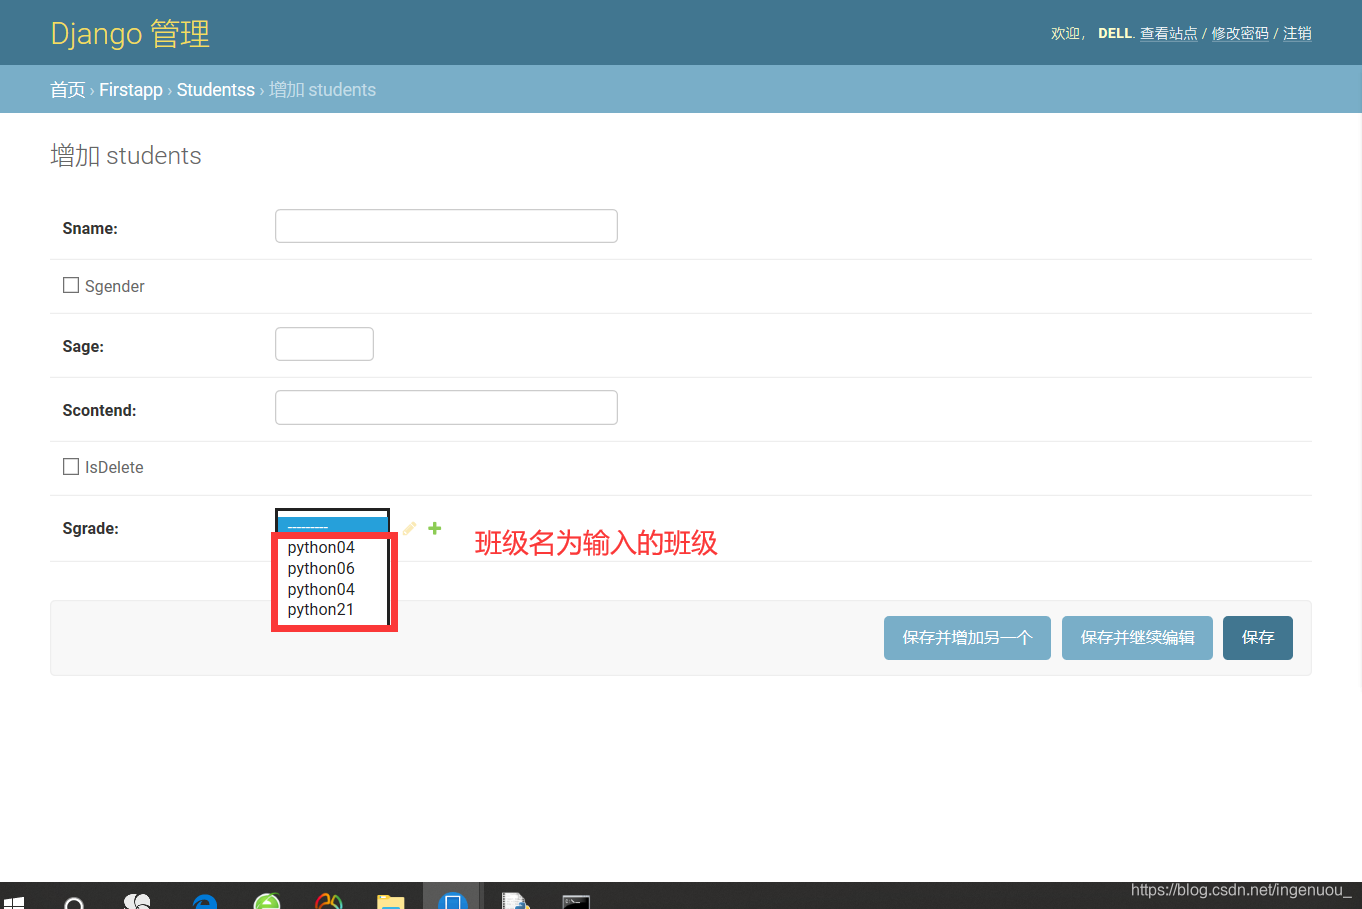Click the Django 管理 site title
This screenshot has height=909, width=1362.
[130, 33]
